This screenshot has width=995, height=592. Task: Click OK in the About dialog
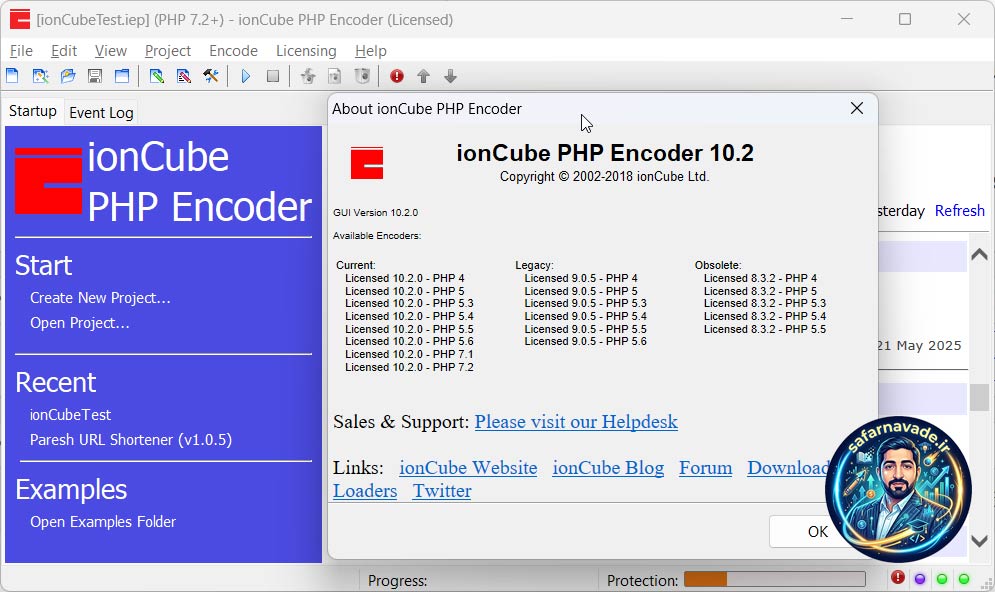point(817,531)
